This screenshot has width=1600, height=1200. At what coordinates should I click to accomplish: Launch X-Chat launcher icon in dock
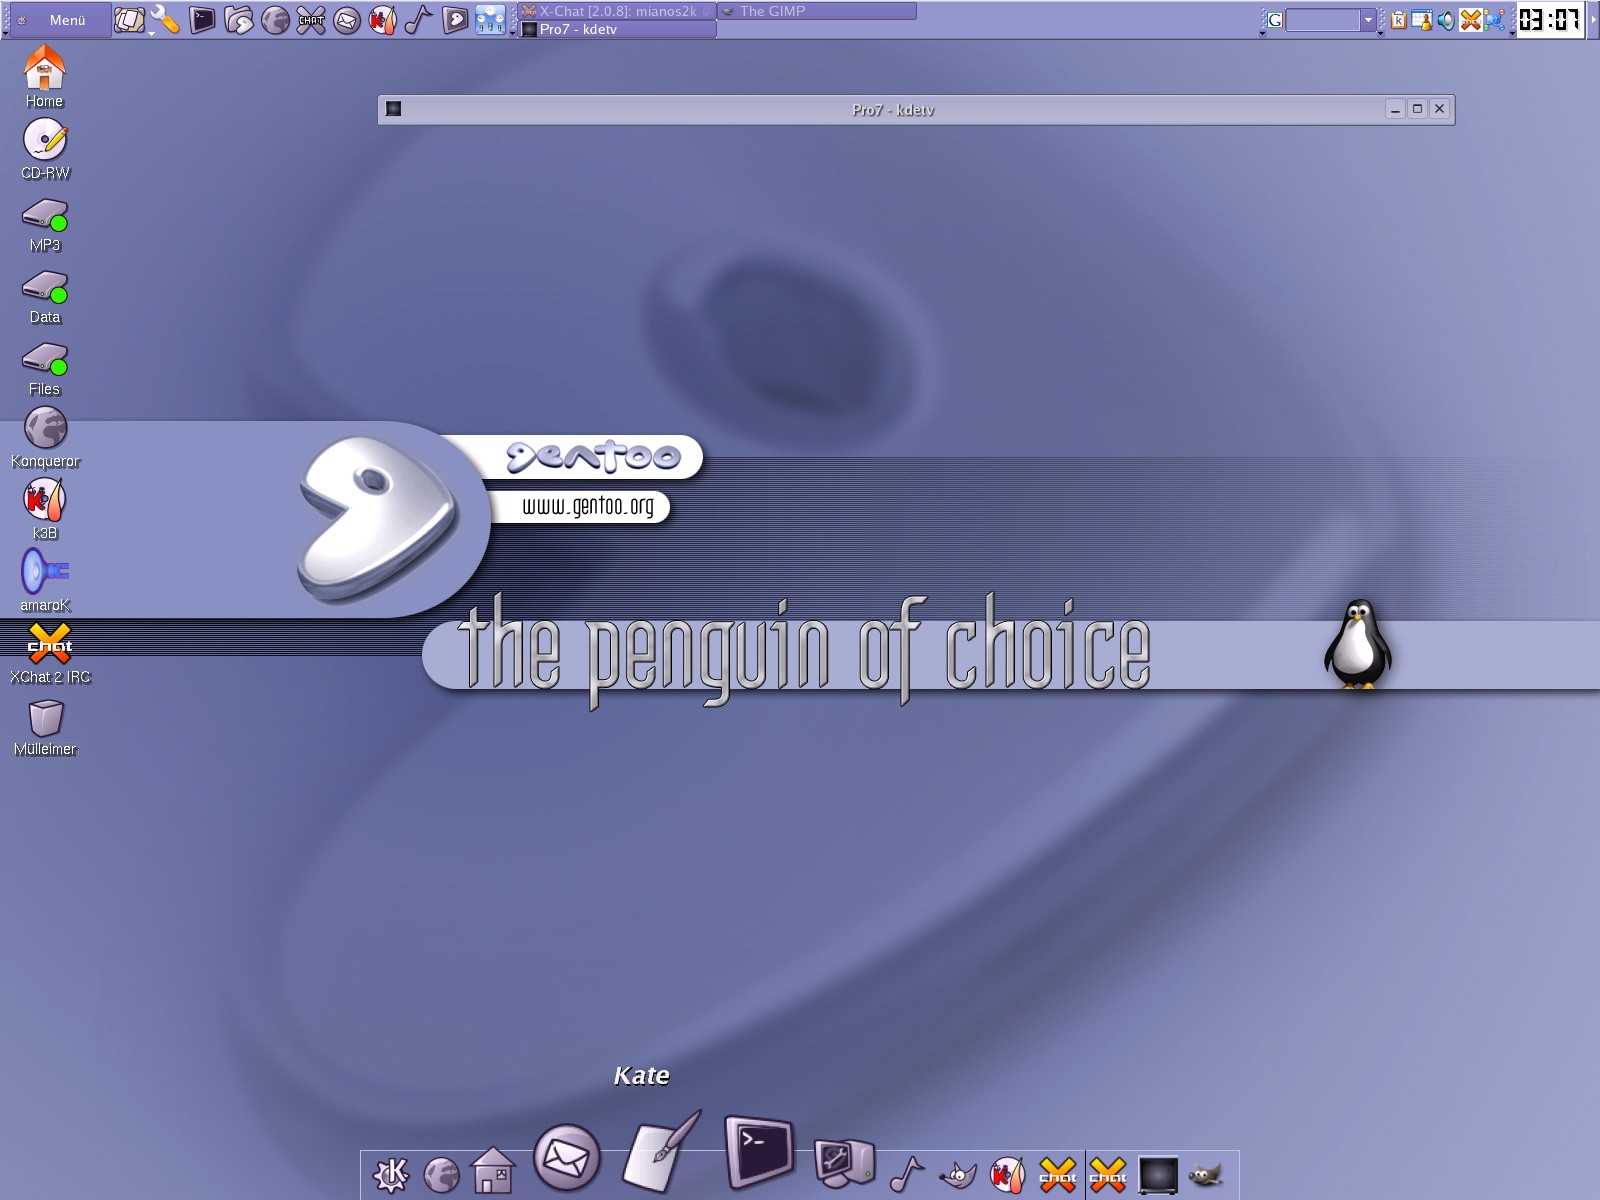pos(1058,1174)
